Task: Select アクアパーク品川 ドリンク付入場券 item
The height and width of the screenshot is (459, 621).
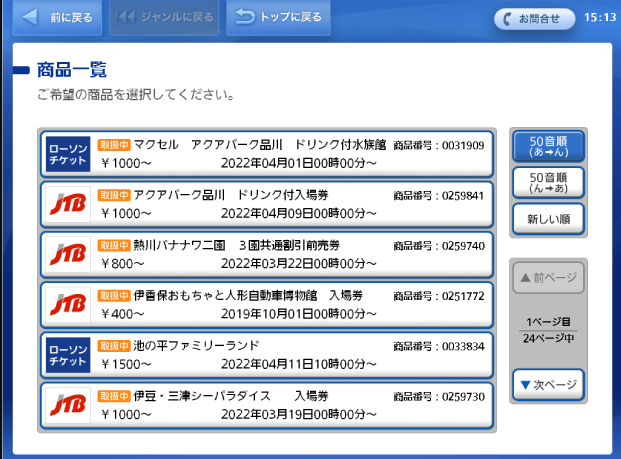Action: [267, 204]
